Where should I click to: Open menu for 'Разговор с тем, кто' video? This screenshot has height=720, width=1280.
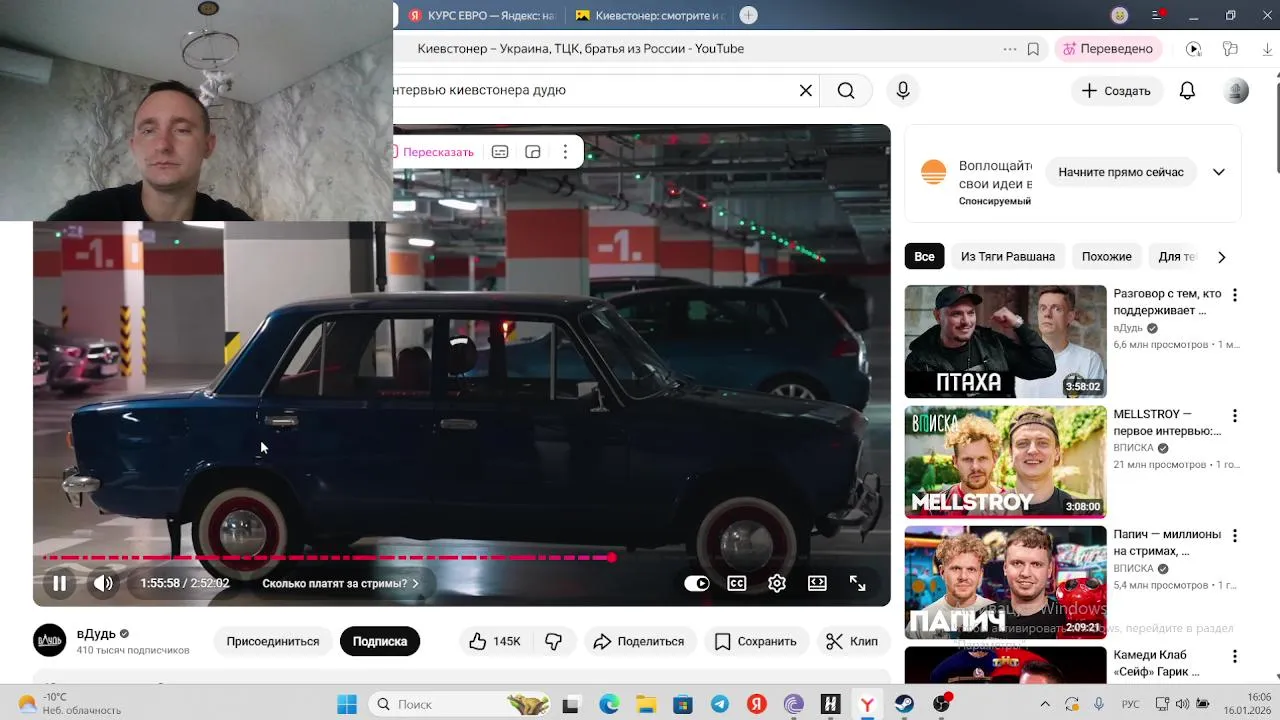point(1235,295)
